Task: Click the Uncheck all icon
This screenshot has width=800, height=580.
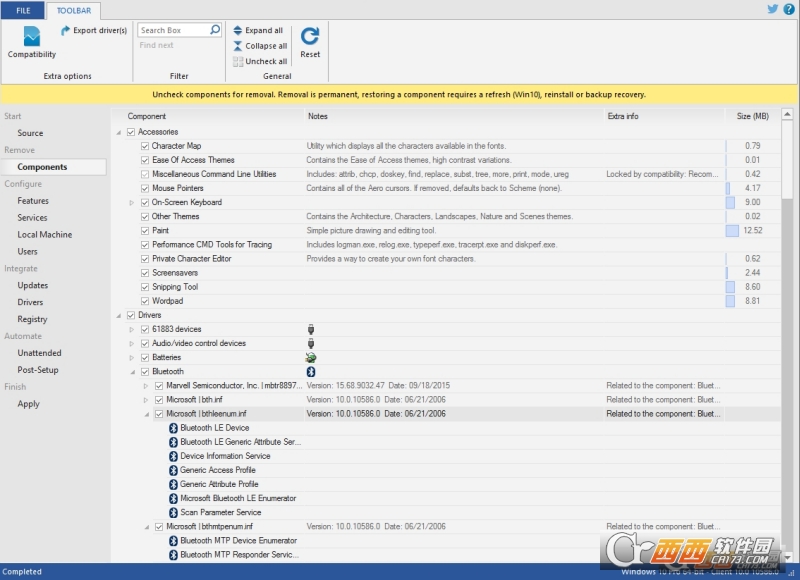Action: (x=238, y=61)
